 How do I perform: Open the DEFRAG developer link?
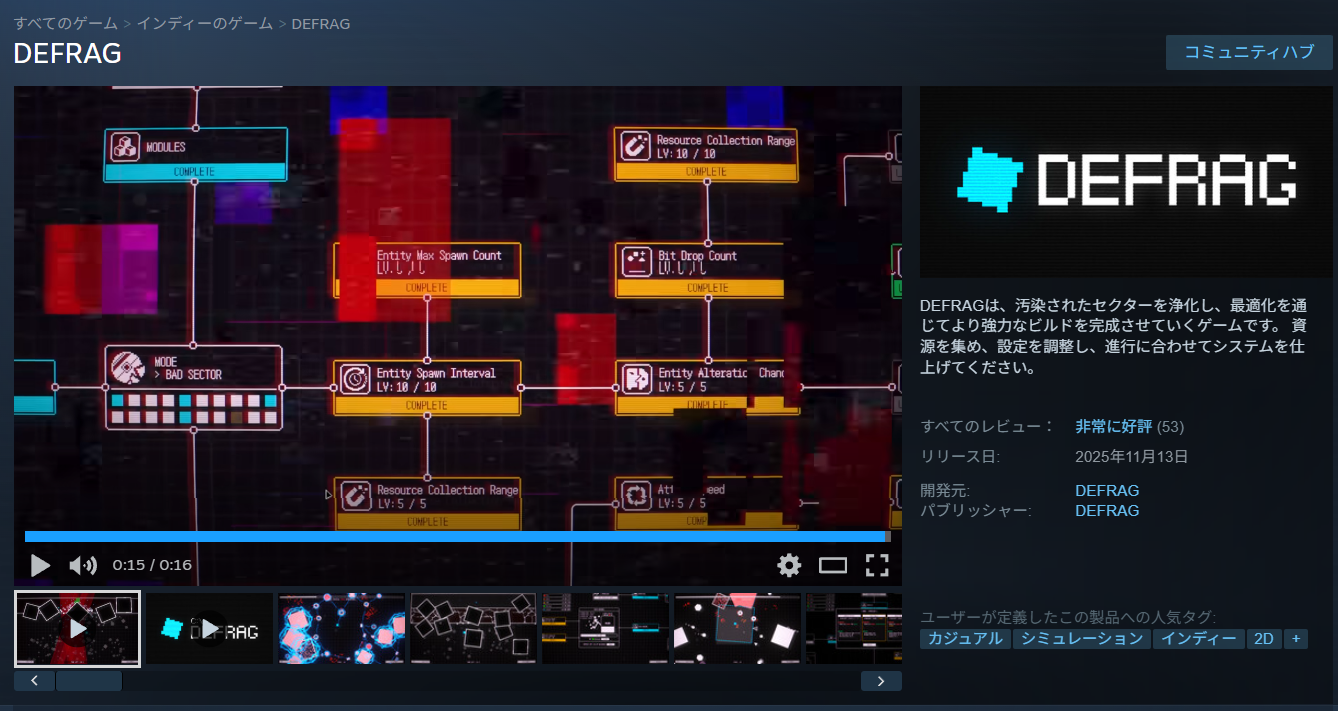(1106, 490)
